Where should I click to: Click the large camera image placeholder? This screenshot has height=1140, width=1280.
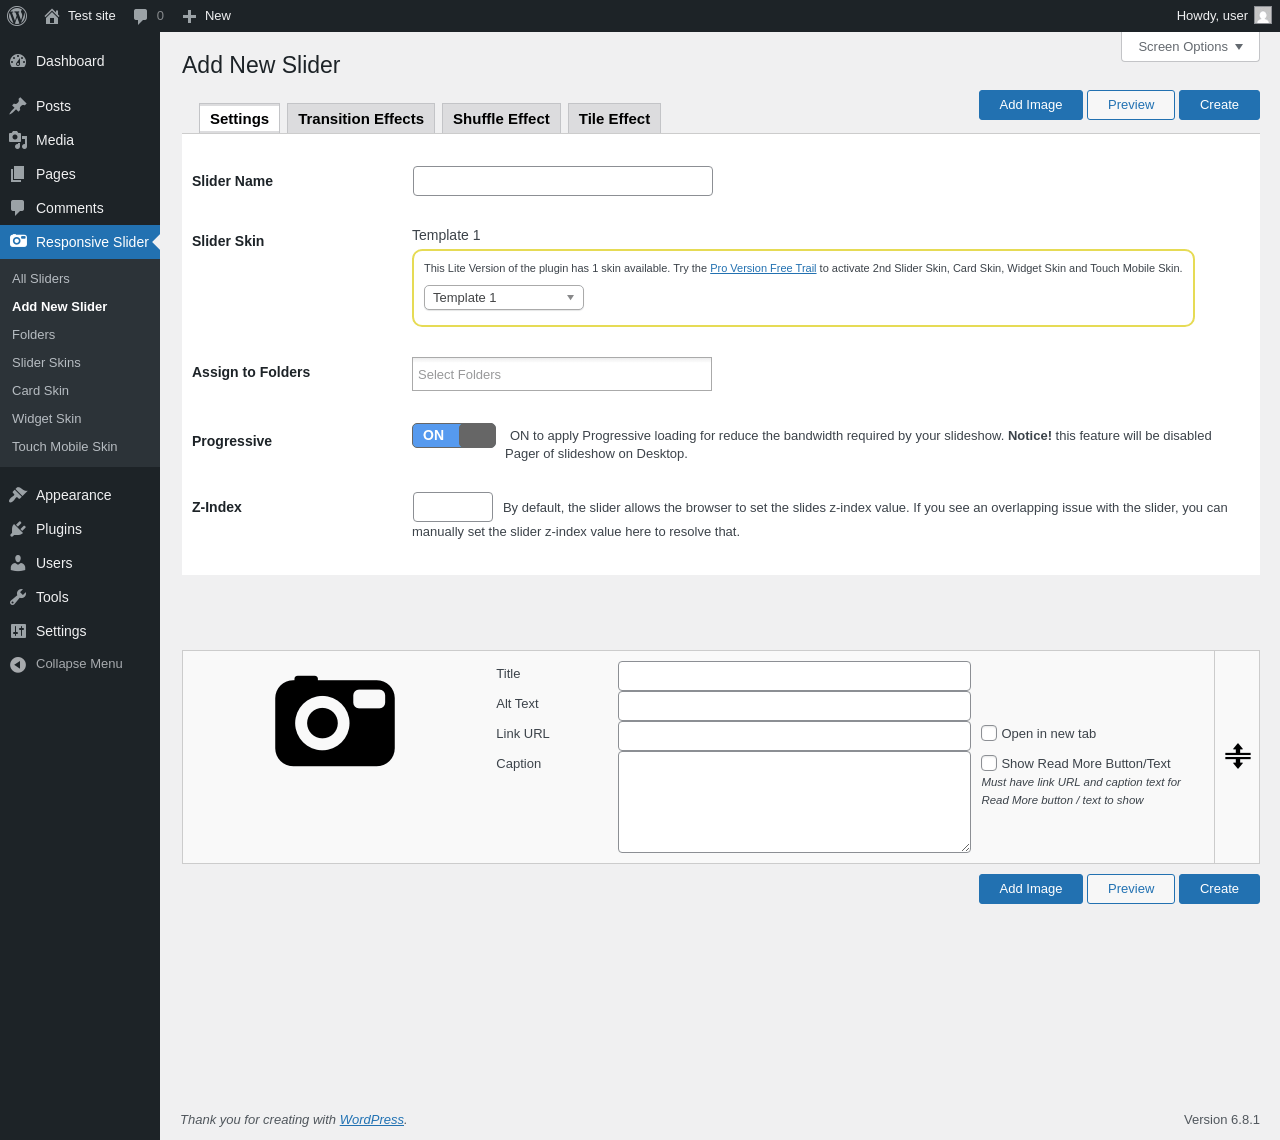point(335,721)
